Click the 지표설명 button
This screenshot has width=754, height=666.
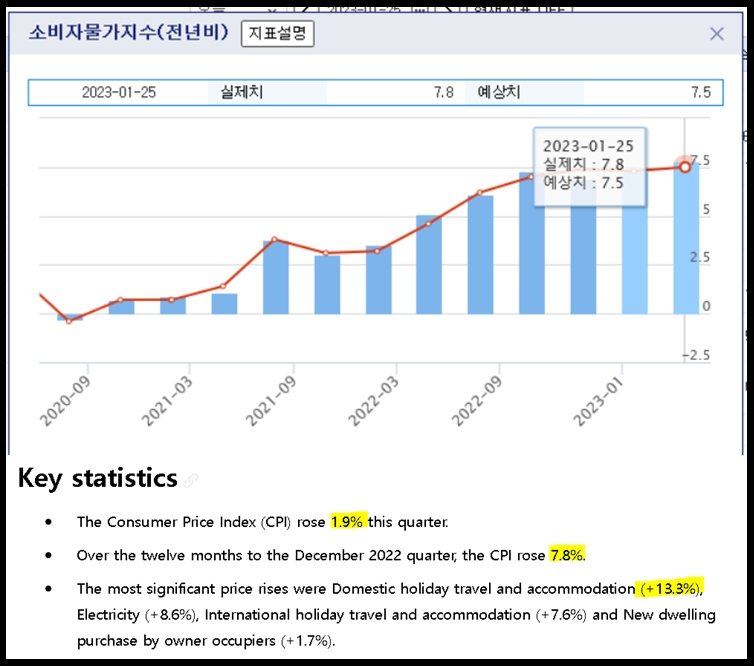(x=278, y=33)
